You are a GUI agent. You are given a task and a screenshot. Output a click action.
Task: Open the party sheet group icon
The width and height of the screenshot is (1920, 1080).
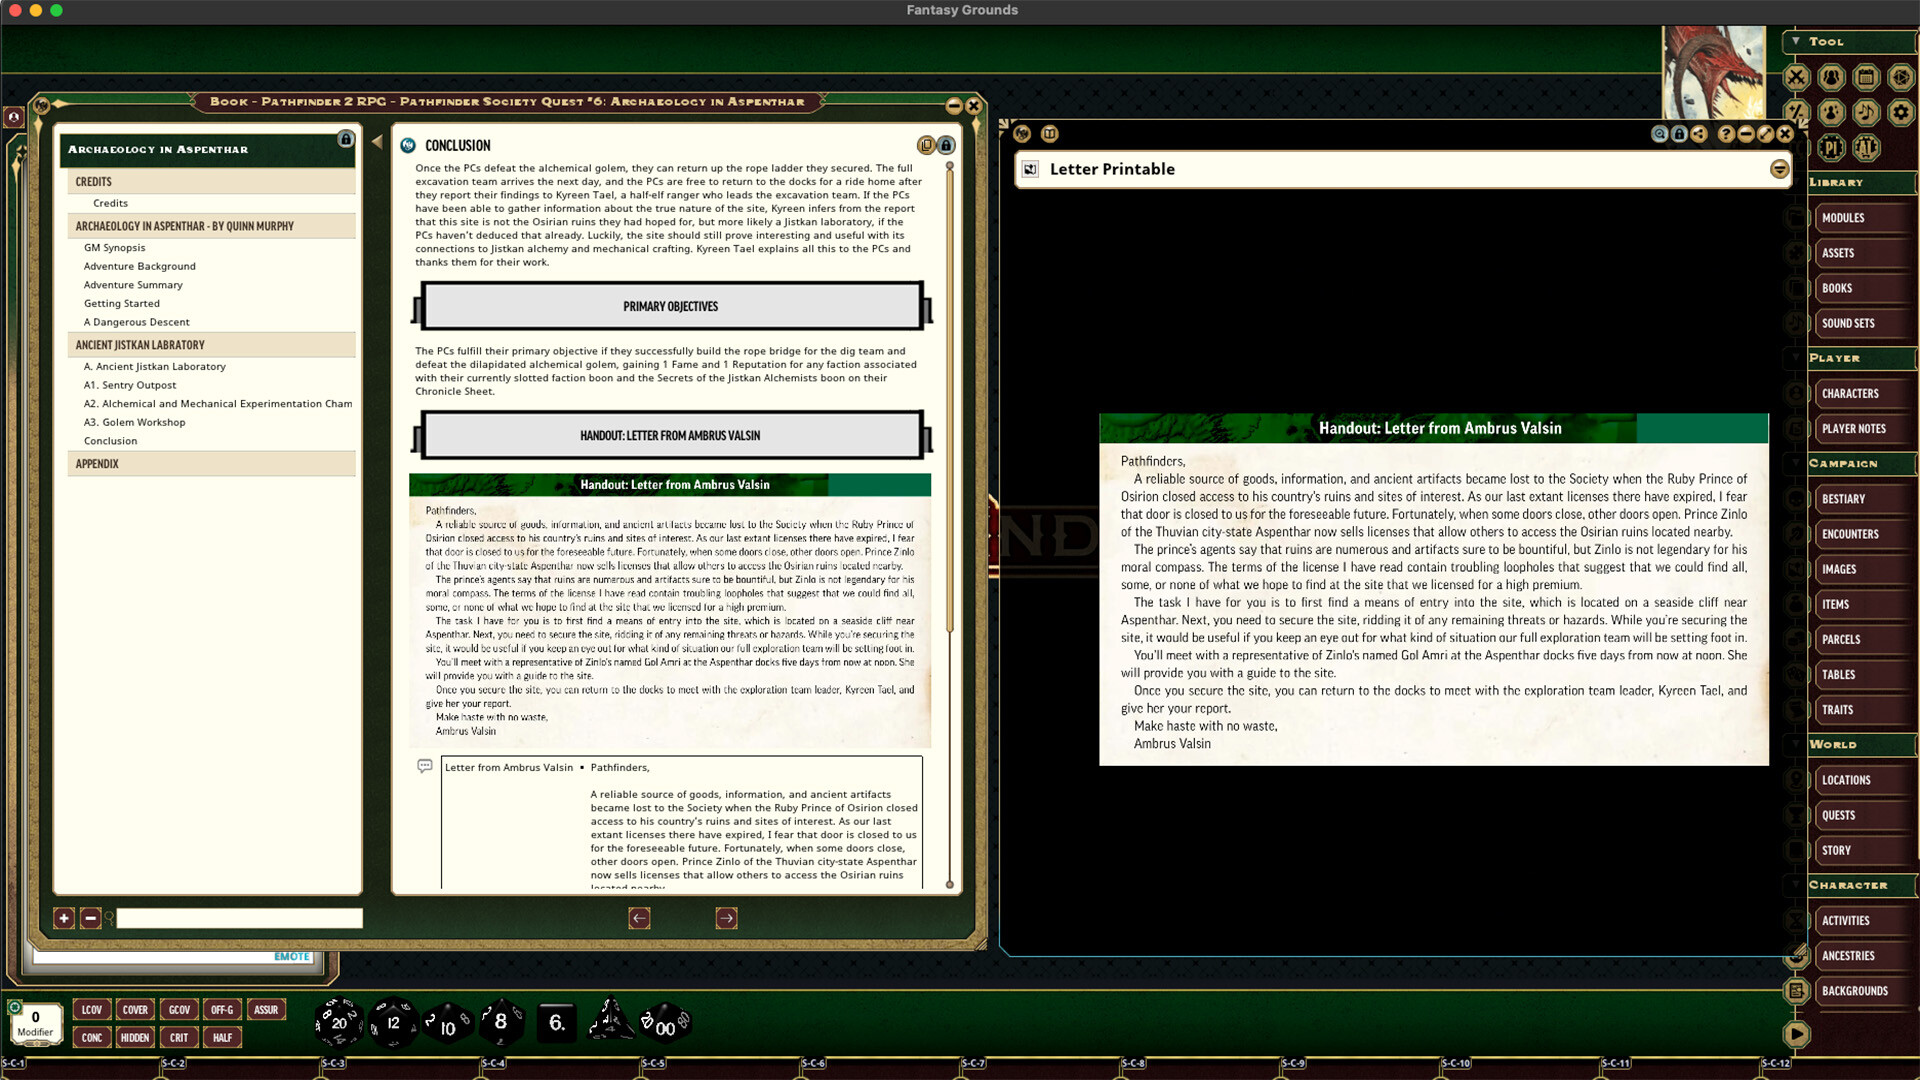1831,78
